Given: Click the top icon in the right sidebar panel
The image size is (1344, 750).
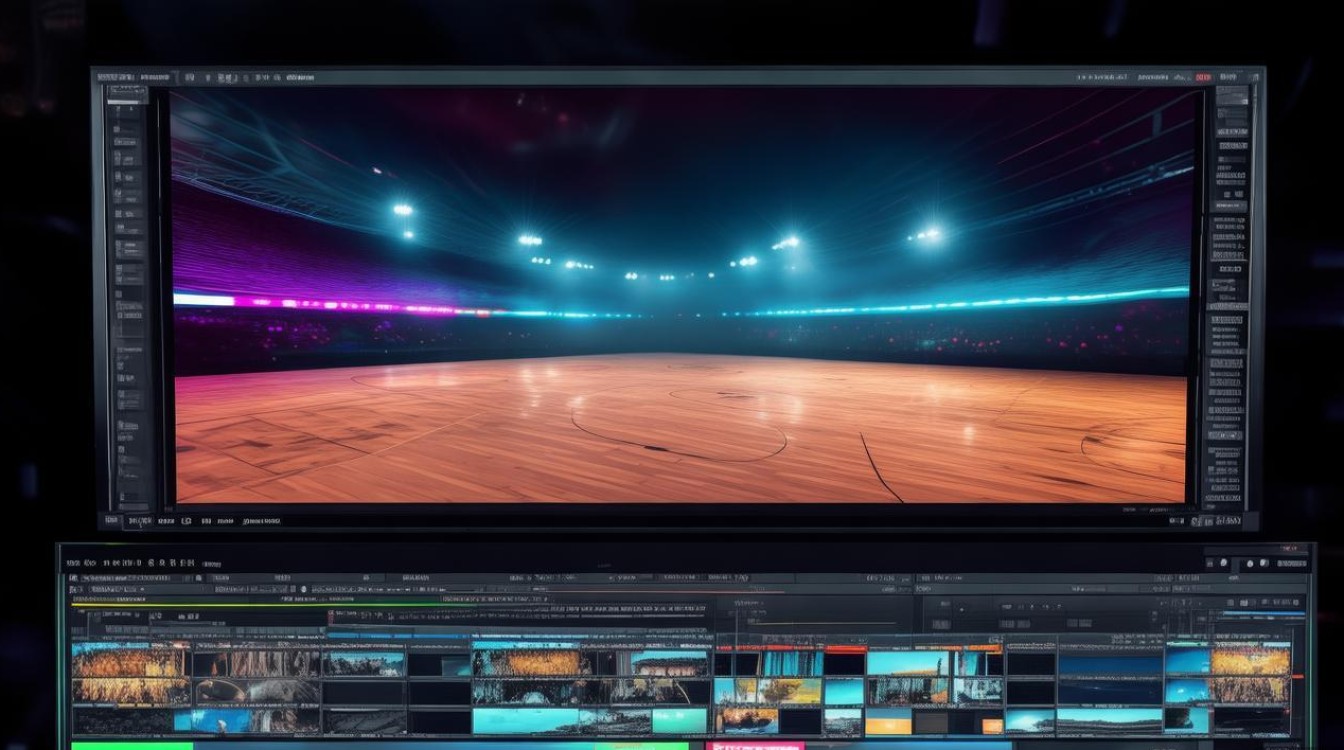Looking at the screenshot, I should coord(1232,96).
